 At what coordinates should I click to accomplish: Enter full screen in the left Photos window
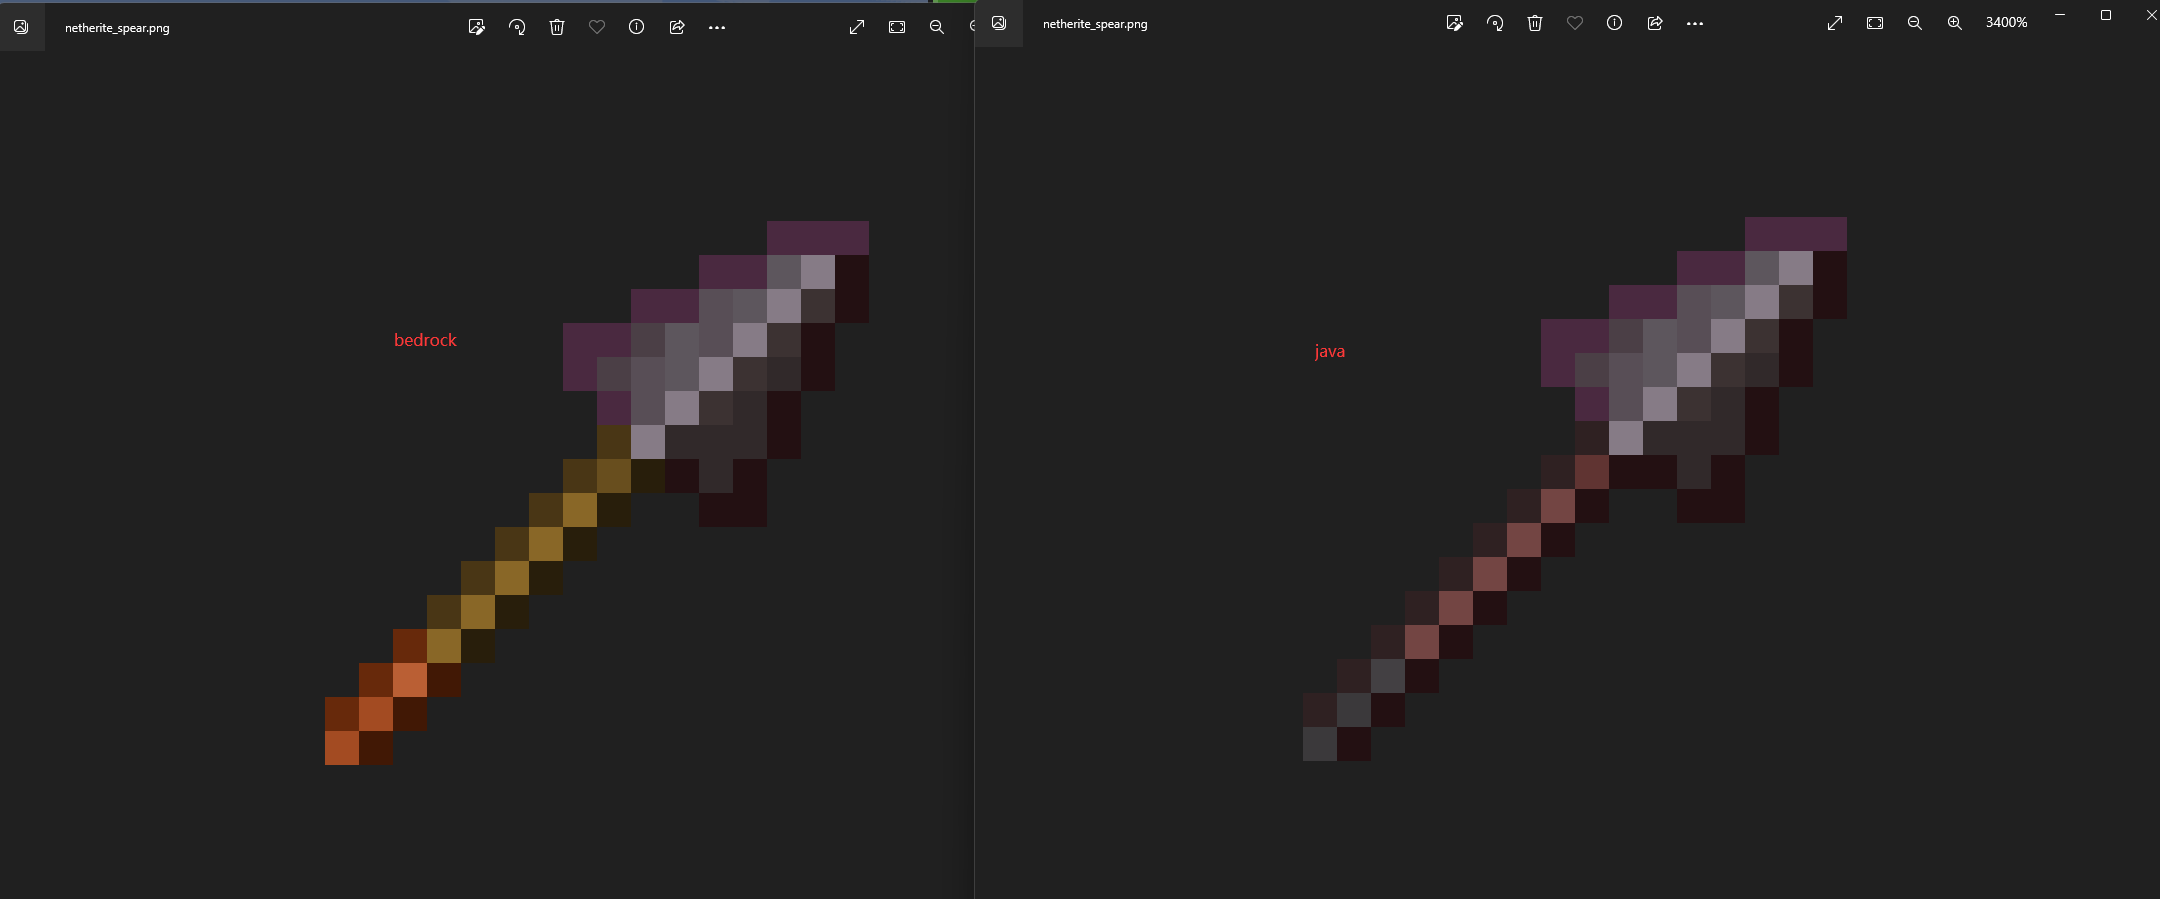(857, 27)
